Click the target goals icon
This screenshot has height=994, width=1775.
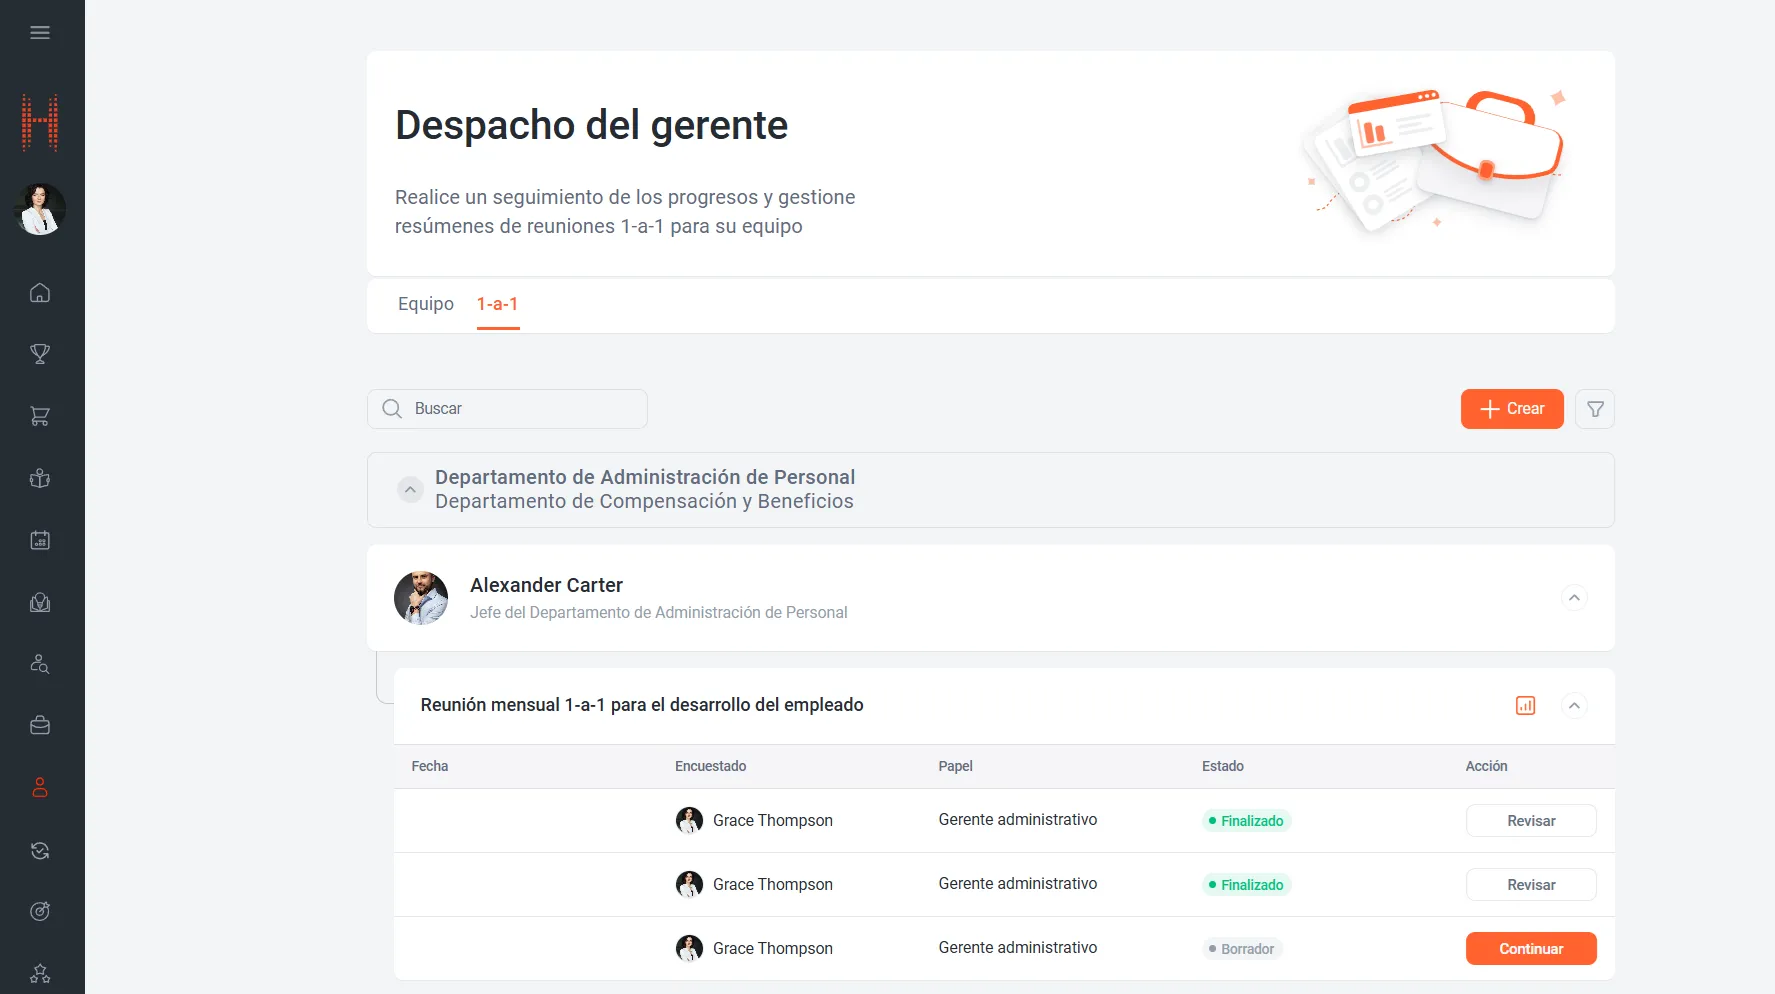40,911
